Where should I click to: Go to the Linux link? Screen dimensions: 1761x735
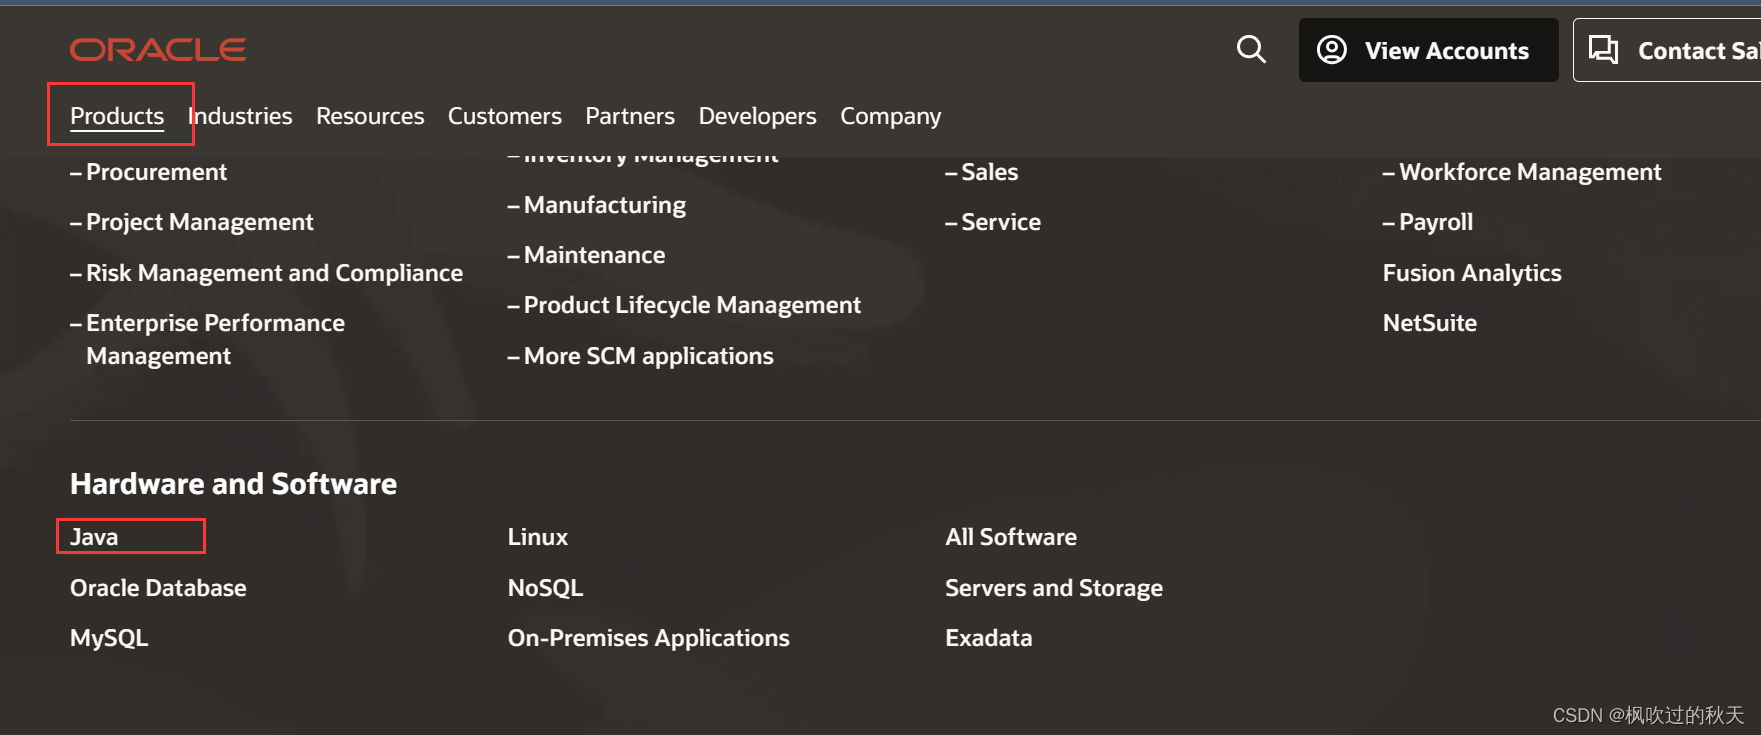[x=538, y=537]
